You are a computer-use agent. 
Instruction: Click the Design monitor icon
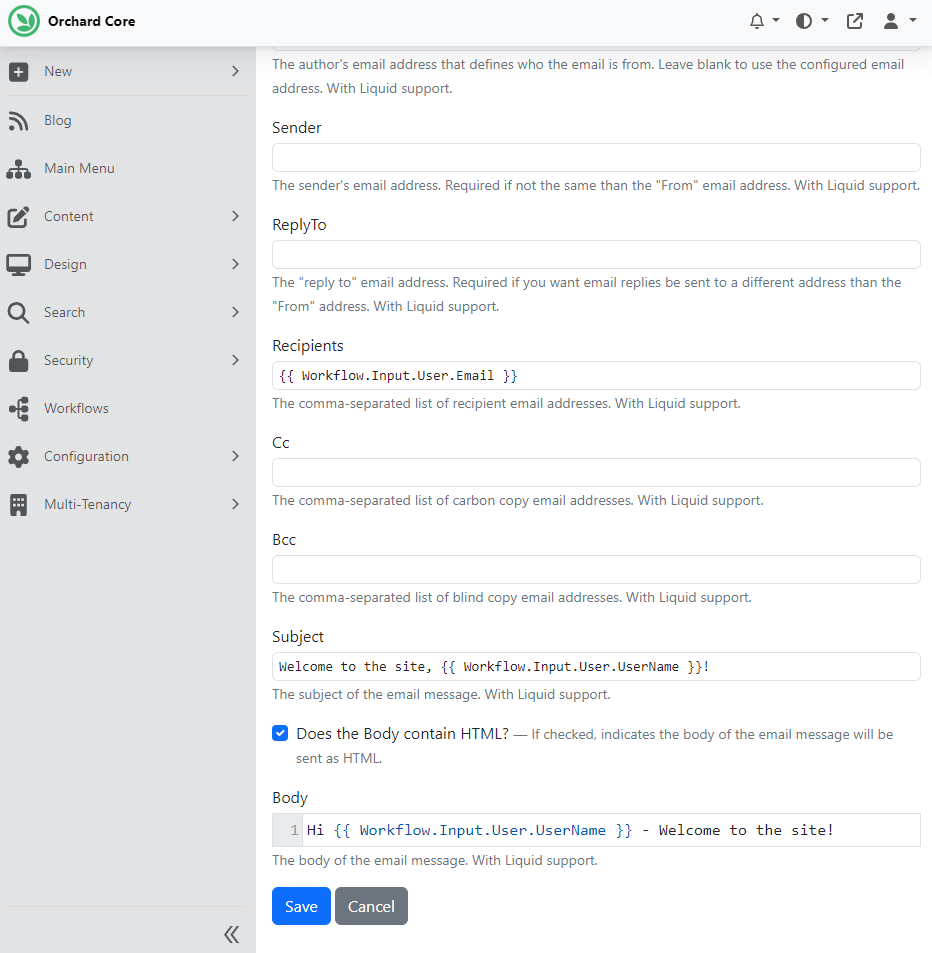pyautogui.click(x=18, y=264)
